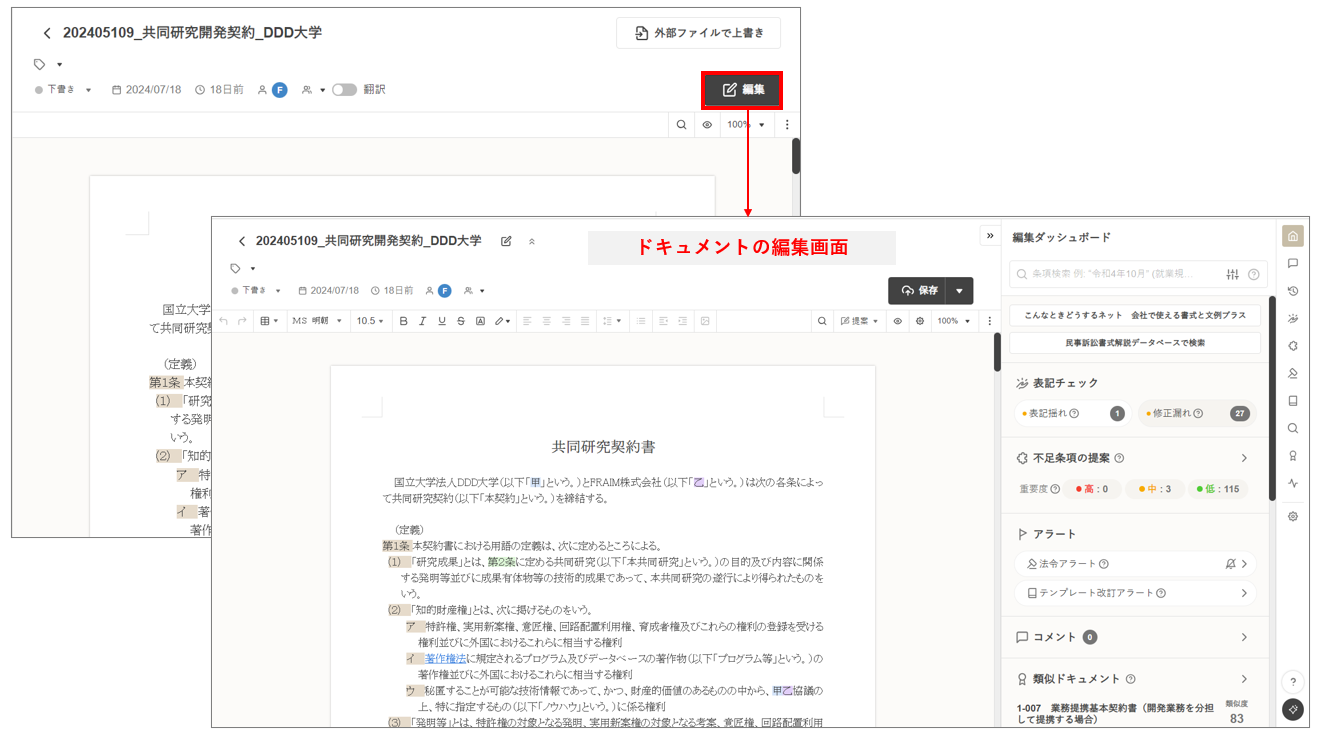This screenshot has height=738, width=1320.
Task: Click the settings gear in right sidebar
Action: click(1293, 516)
